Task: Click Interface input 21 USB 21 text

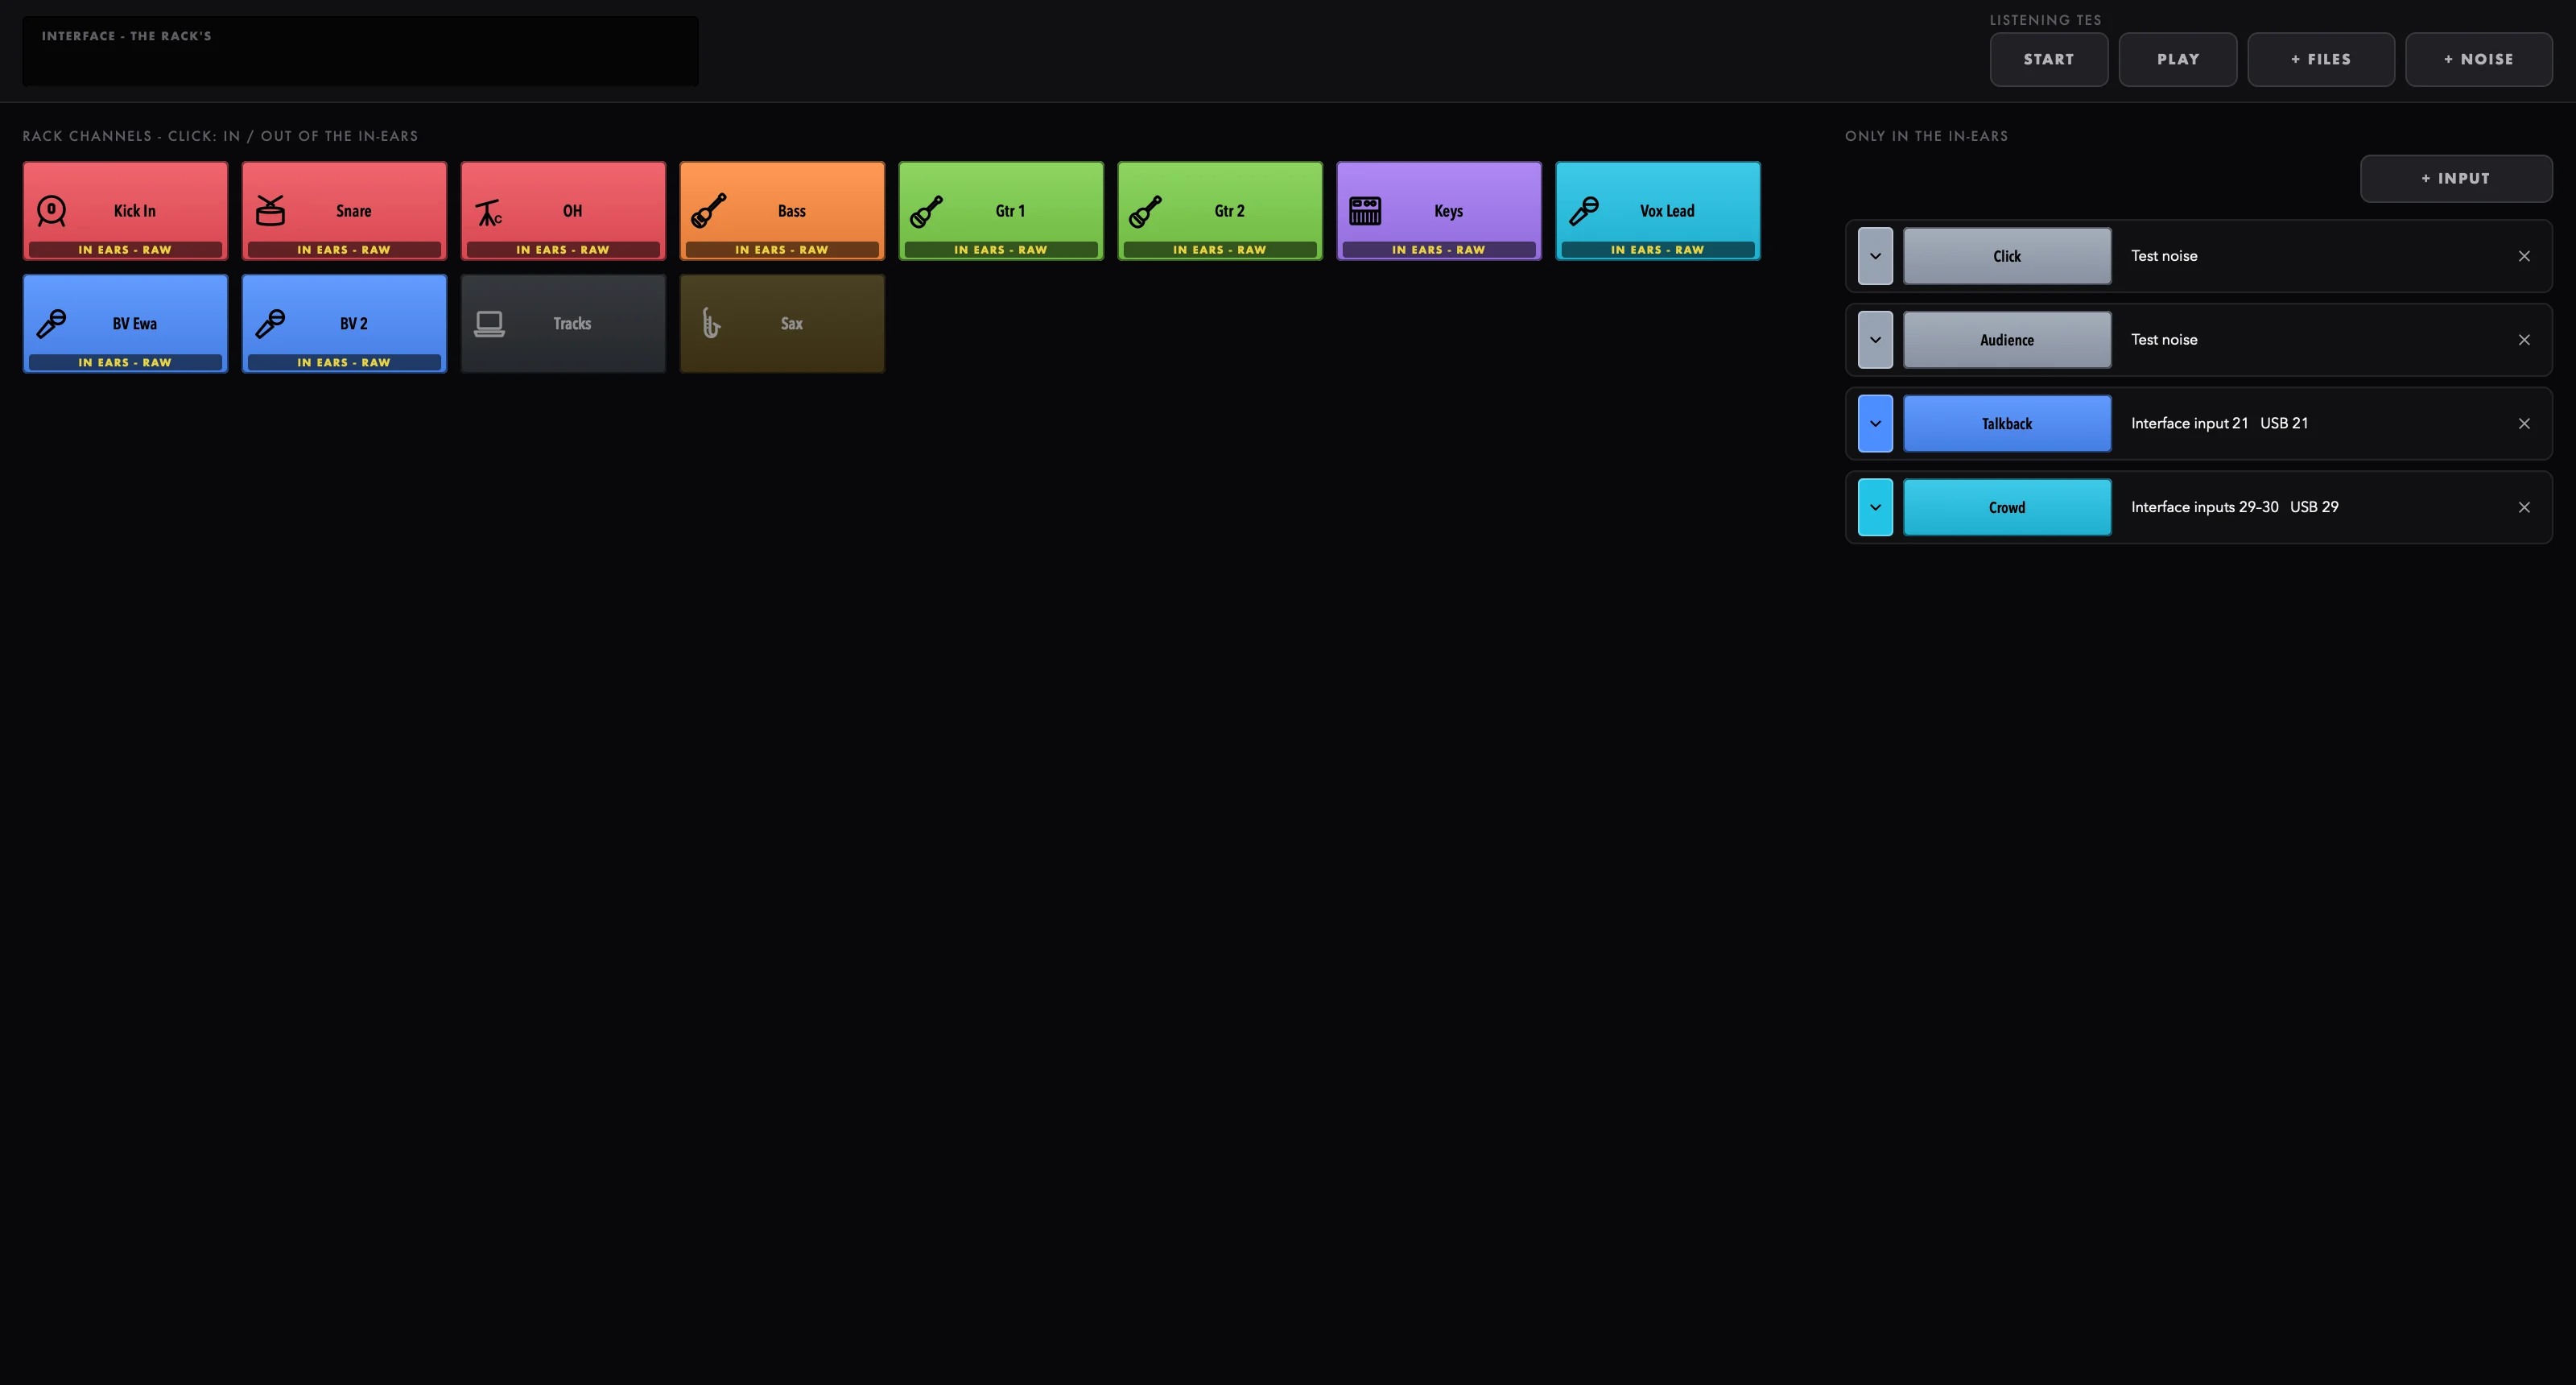Action: (2219, 423)
